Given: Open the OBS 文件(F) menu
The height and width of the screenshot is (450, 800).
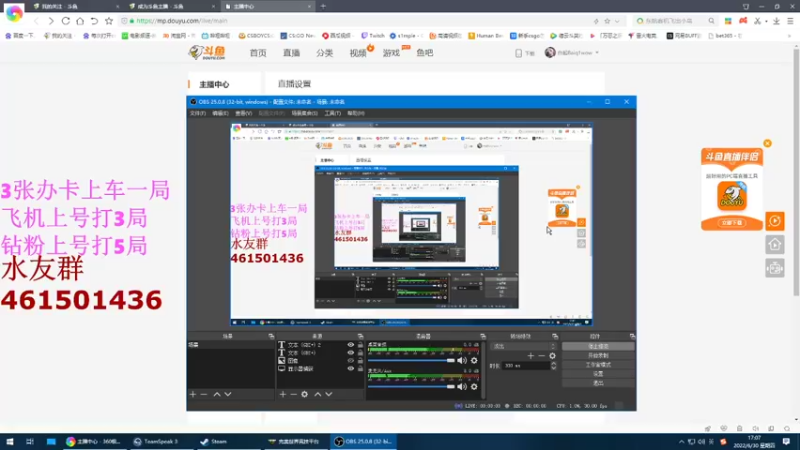Looking at the screenshot, I should tap(198, 113).
